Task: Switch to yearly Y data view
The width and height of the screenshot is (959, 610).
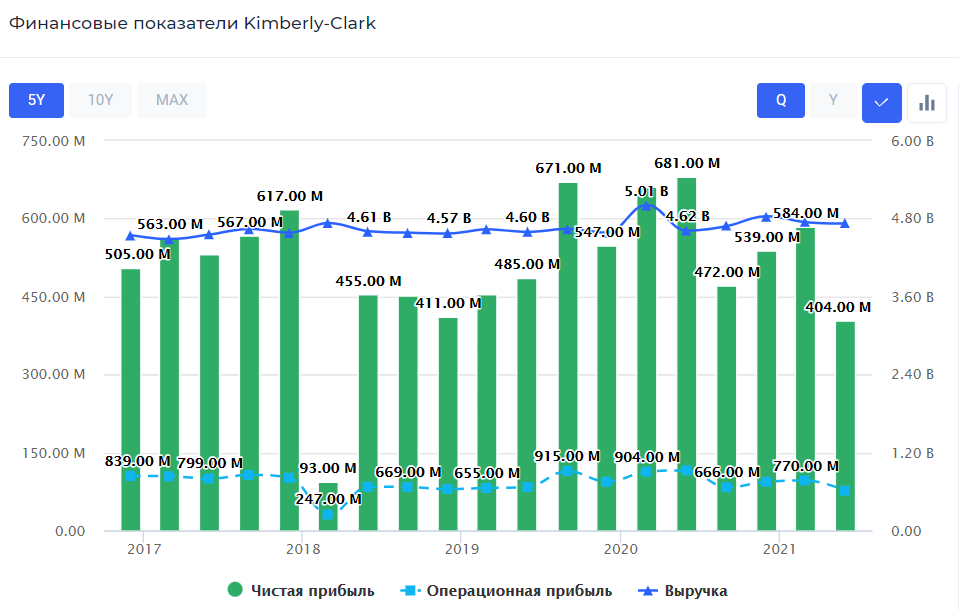Action: click(x=833, y=100)
